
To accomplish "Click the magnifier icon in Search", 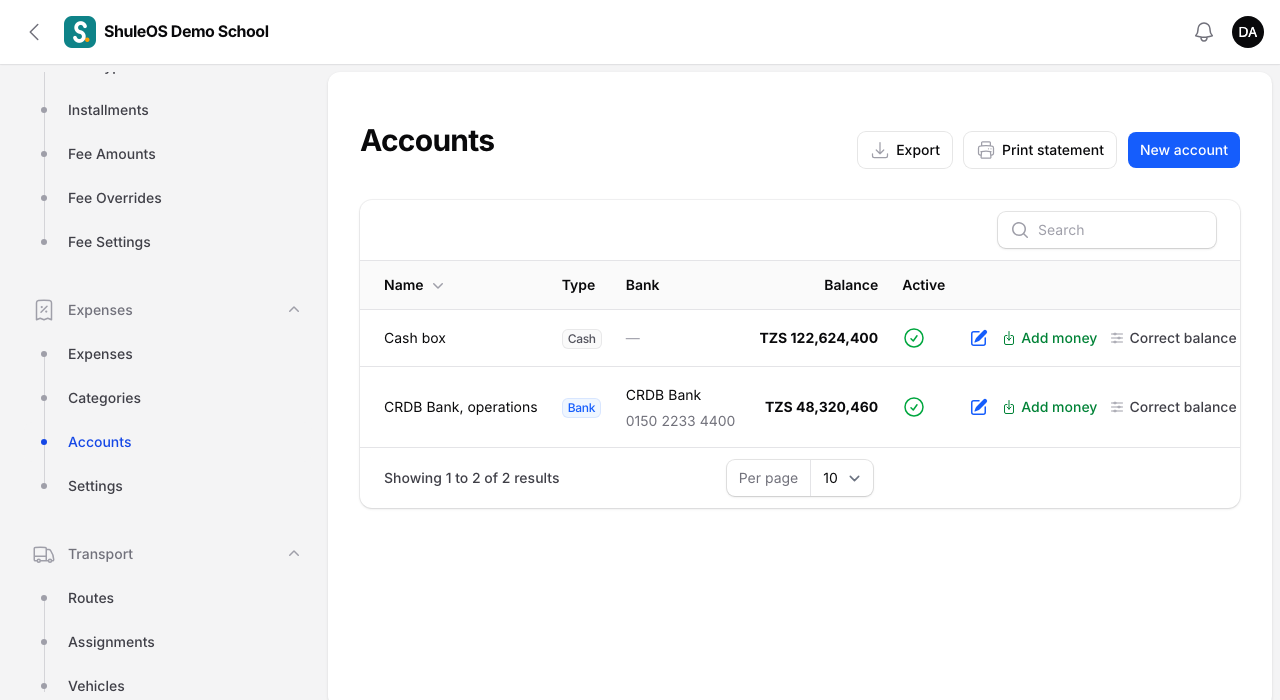I will point(1020,230).
